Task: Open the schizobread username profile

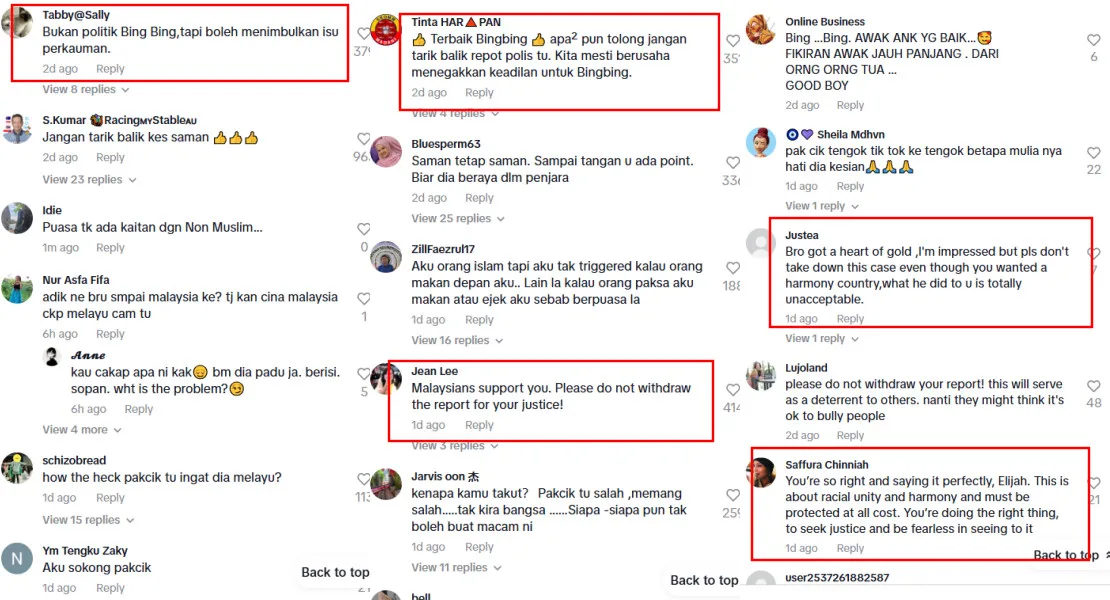Action: click(x=74, y=461)
